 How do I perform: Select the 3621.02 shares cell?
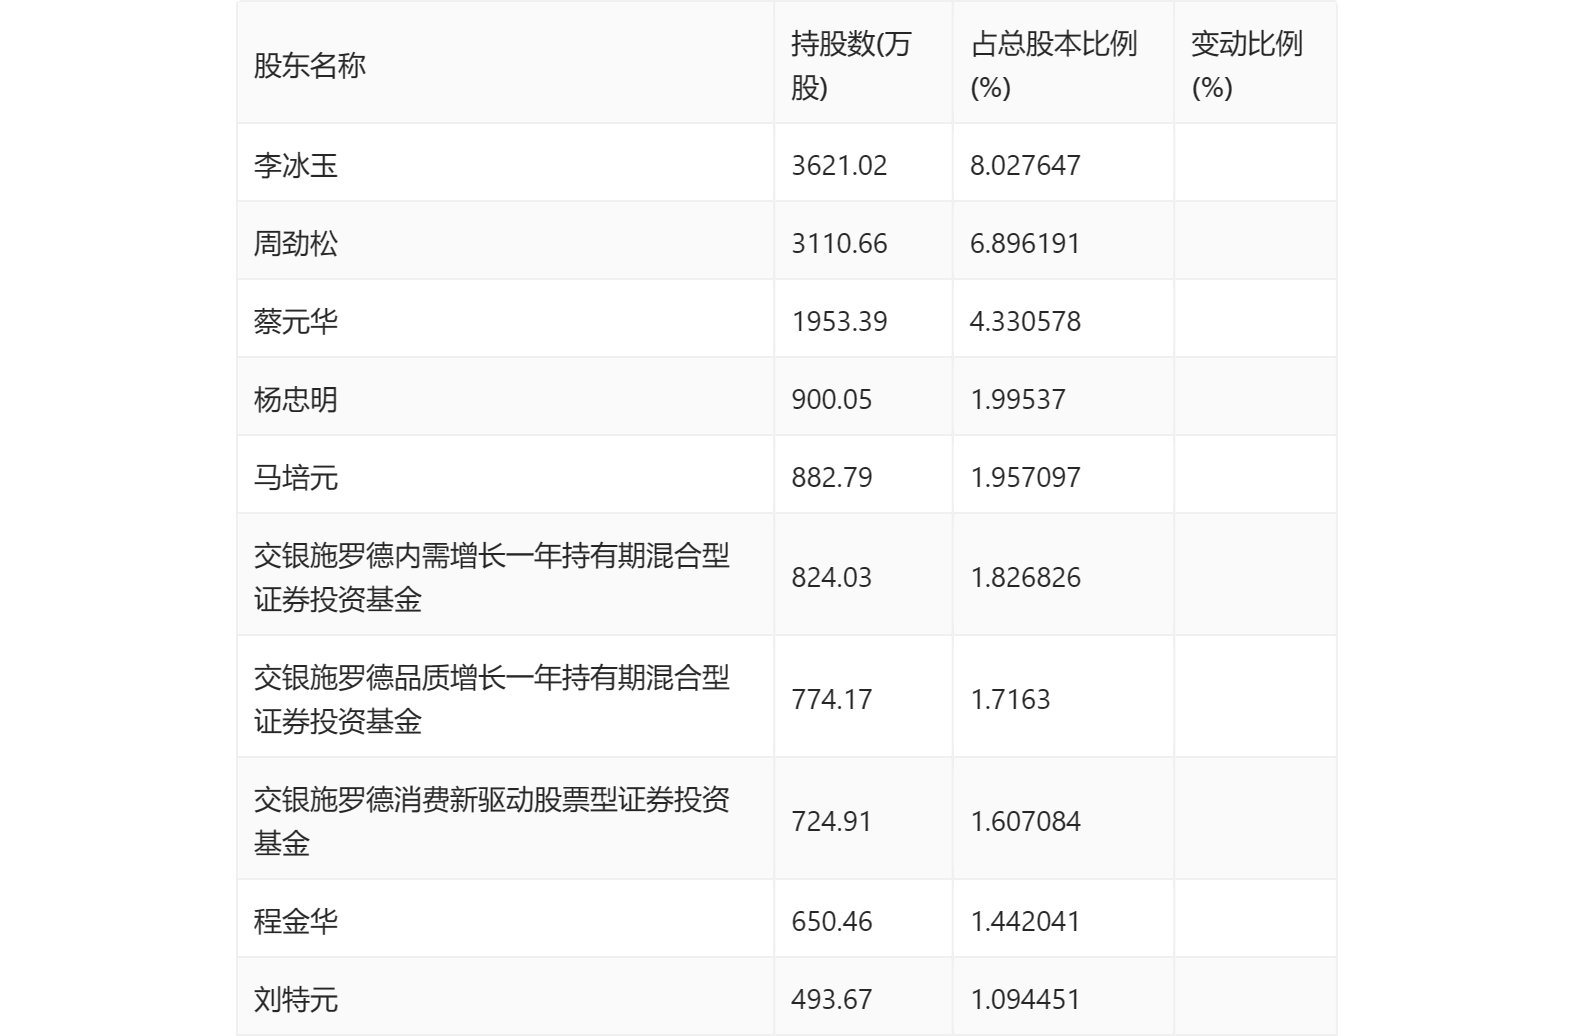tap(839, 165)
